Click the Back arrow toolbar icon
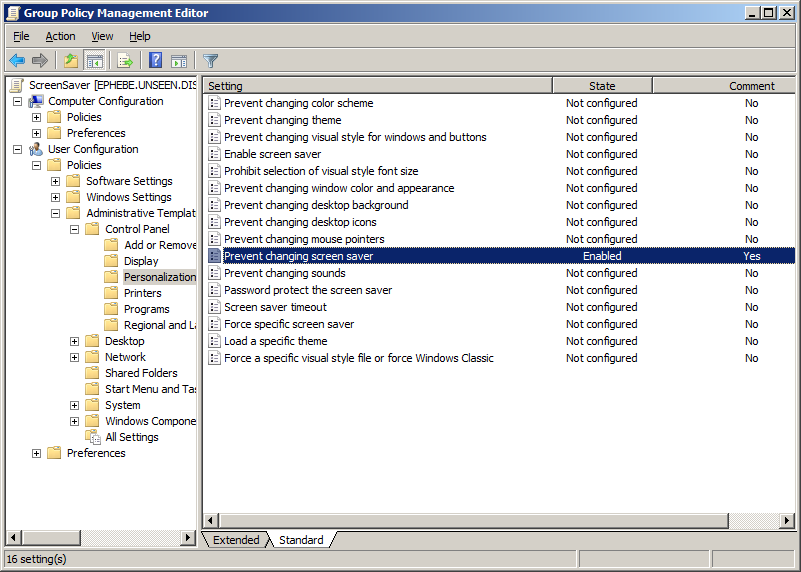Viewport: 801px width, 572px height. tap(17, 61)
